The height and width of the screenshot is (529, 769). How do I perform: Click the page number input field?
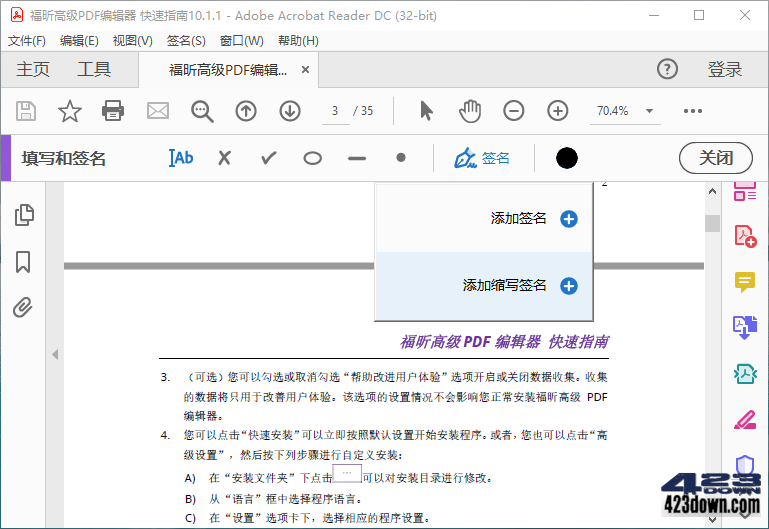click(336, 111)
